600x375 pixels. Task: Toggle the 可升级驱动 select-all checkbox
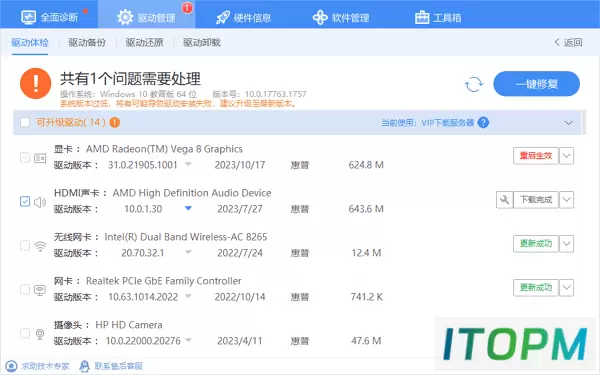point(25,122)
